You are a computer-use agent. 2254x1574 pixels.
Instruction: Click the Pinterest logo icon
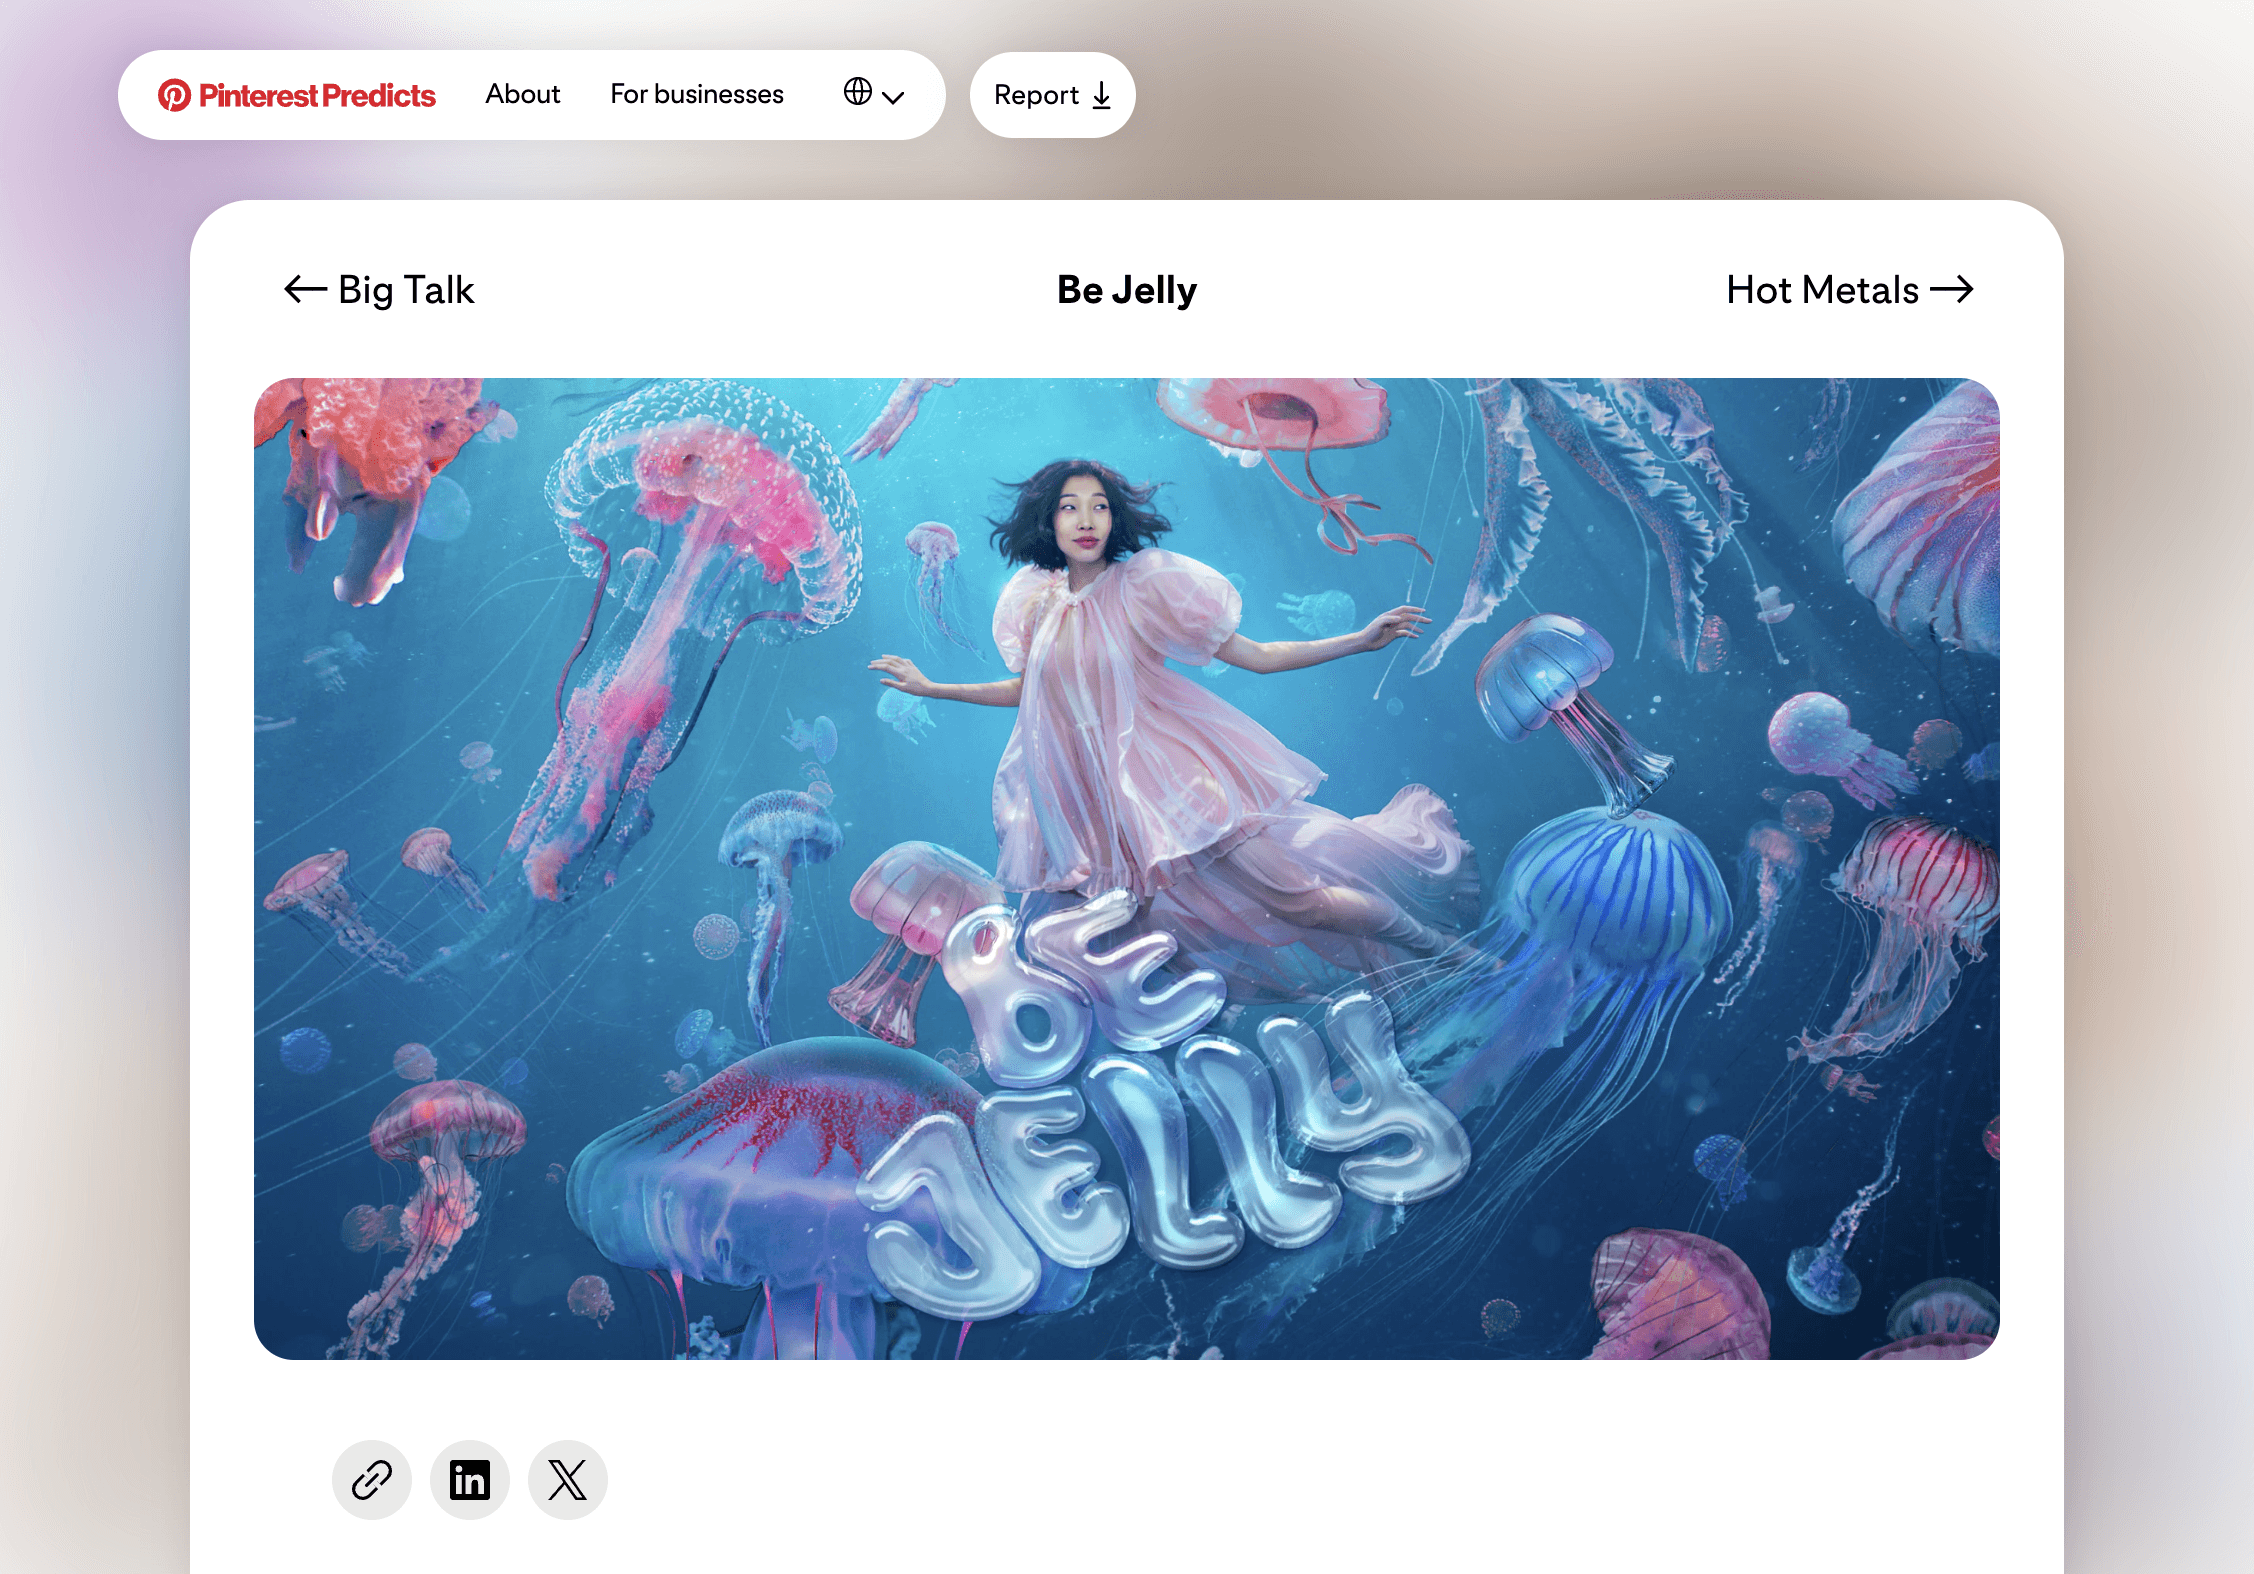(x=174, y=95)
